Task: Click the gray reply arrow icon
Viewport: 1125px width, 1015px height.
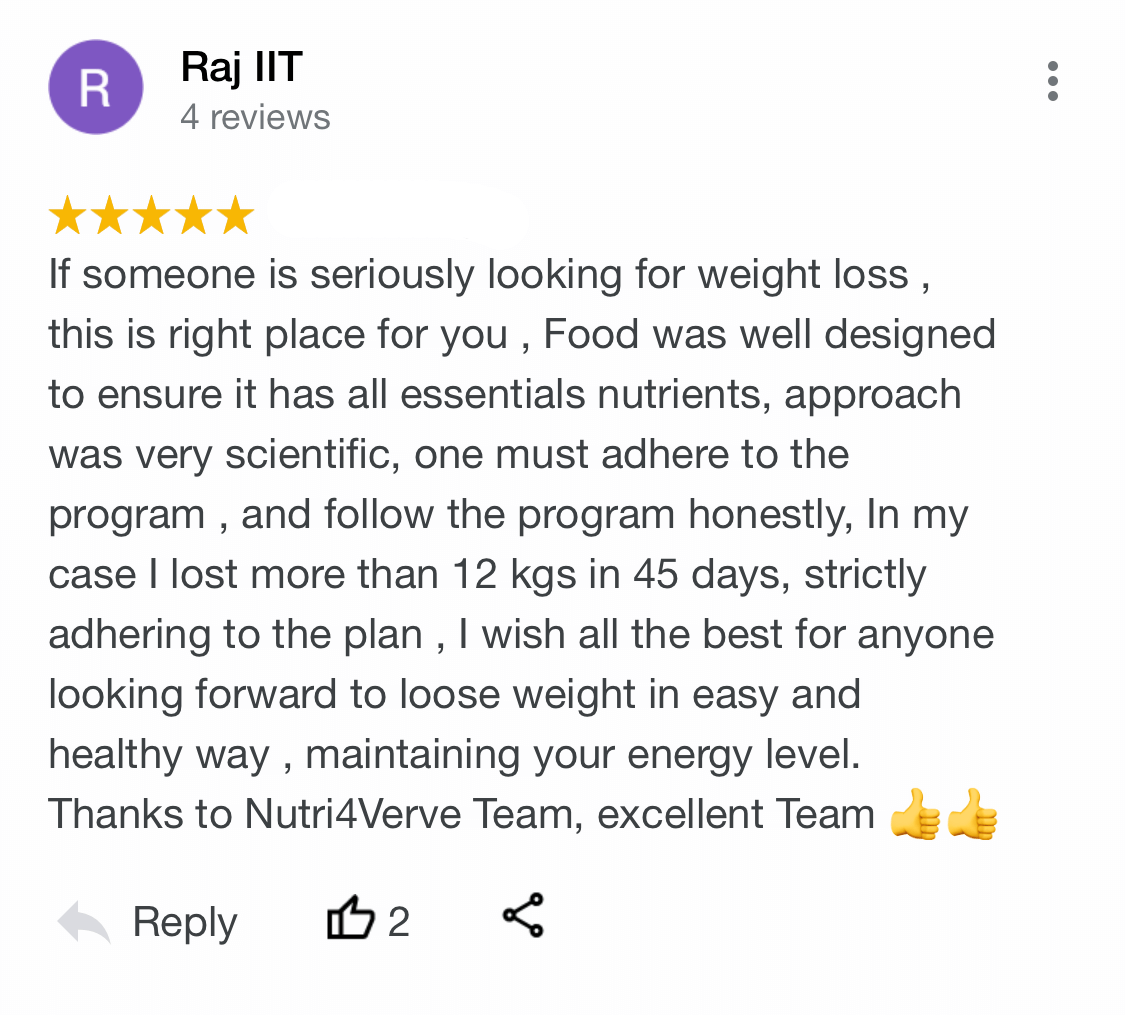Action: (84, 921)
